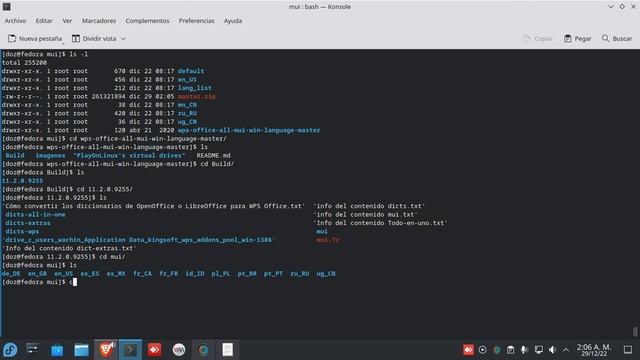Click the terminal vertical scrollbar handle
Viewport: 640px width, 360px height.
pyautogui.click(x=635, y=331)
